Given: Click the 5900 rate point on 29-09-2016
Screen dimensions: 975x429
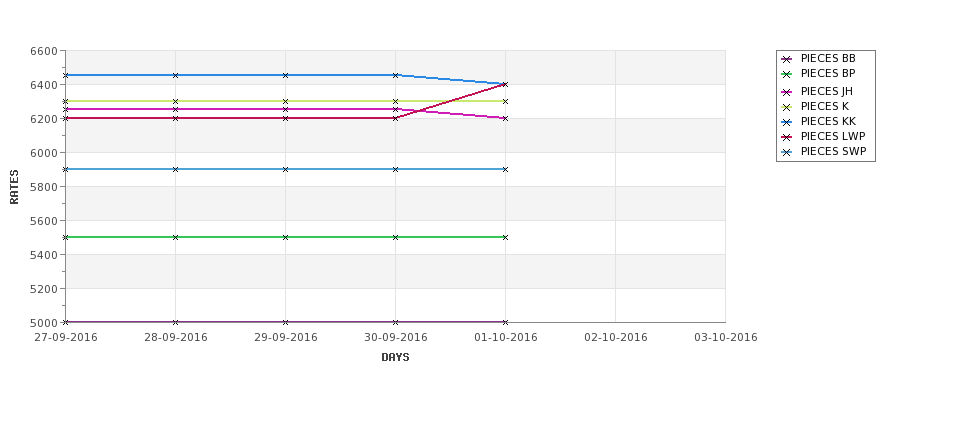Looking at the screenshot, I should [x=285, y=169].
